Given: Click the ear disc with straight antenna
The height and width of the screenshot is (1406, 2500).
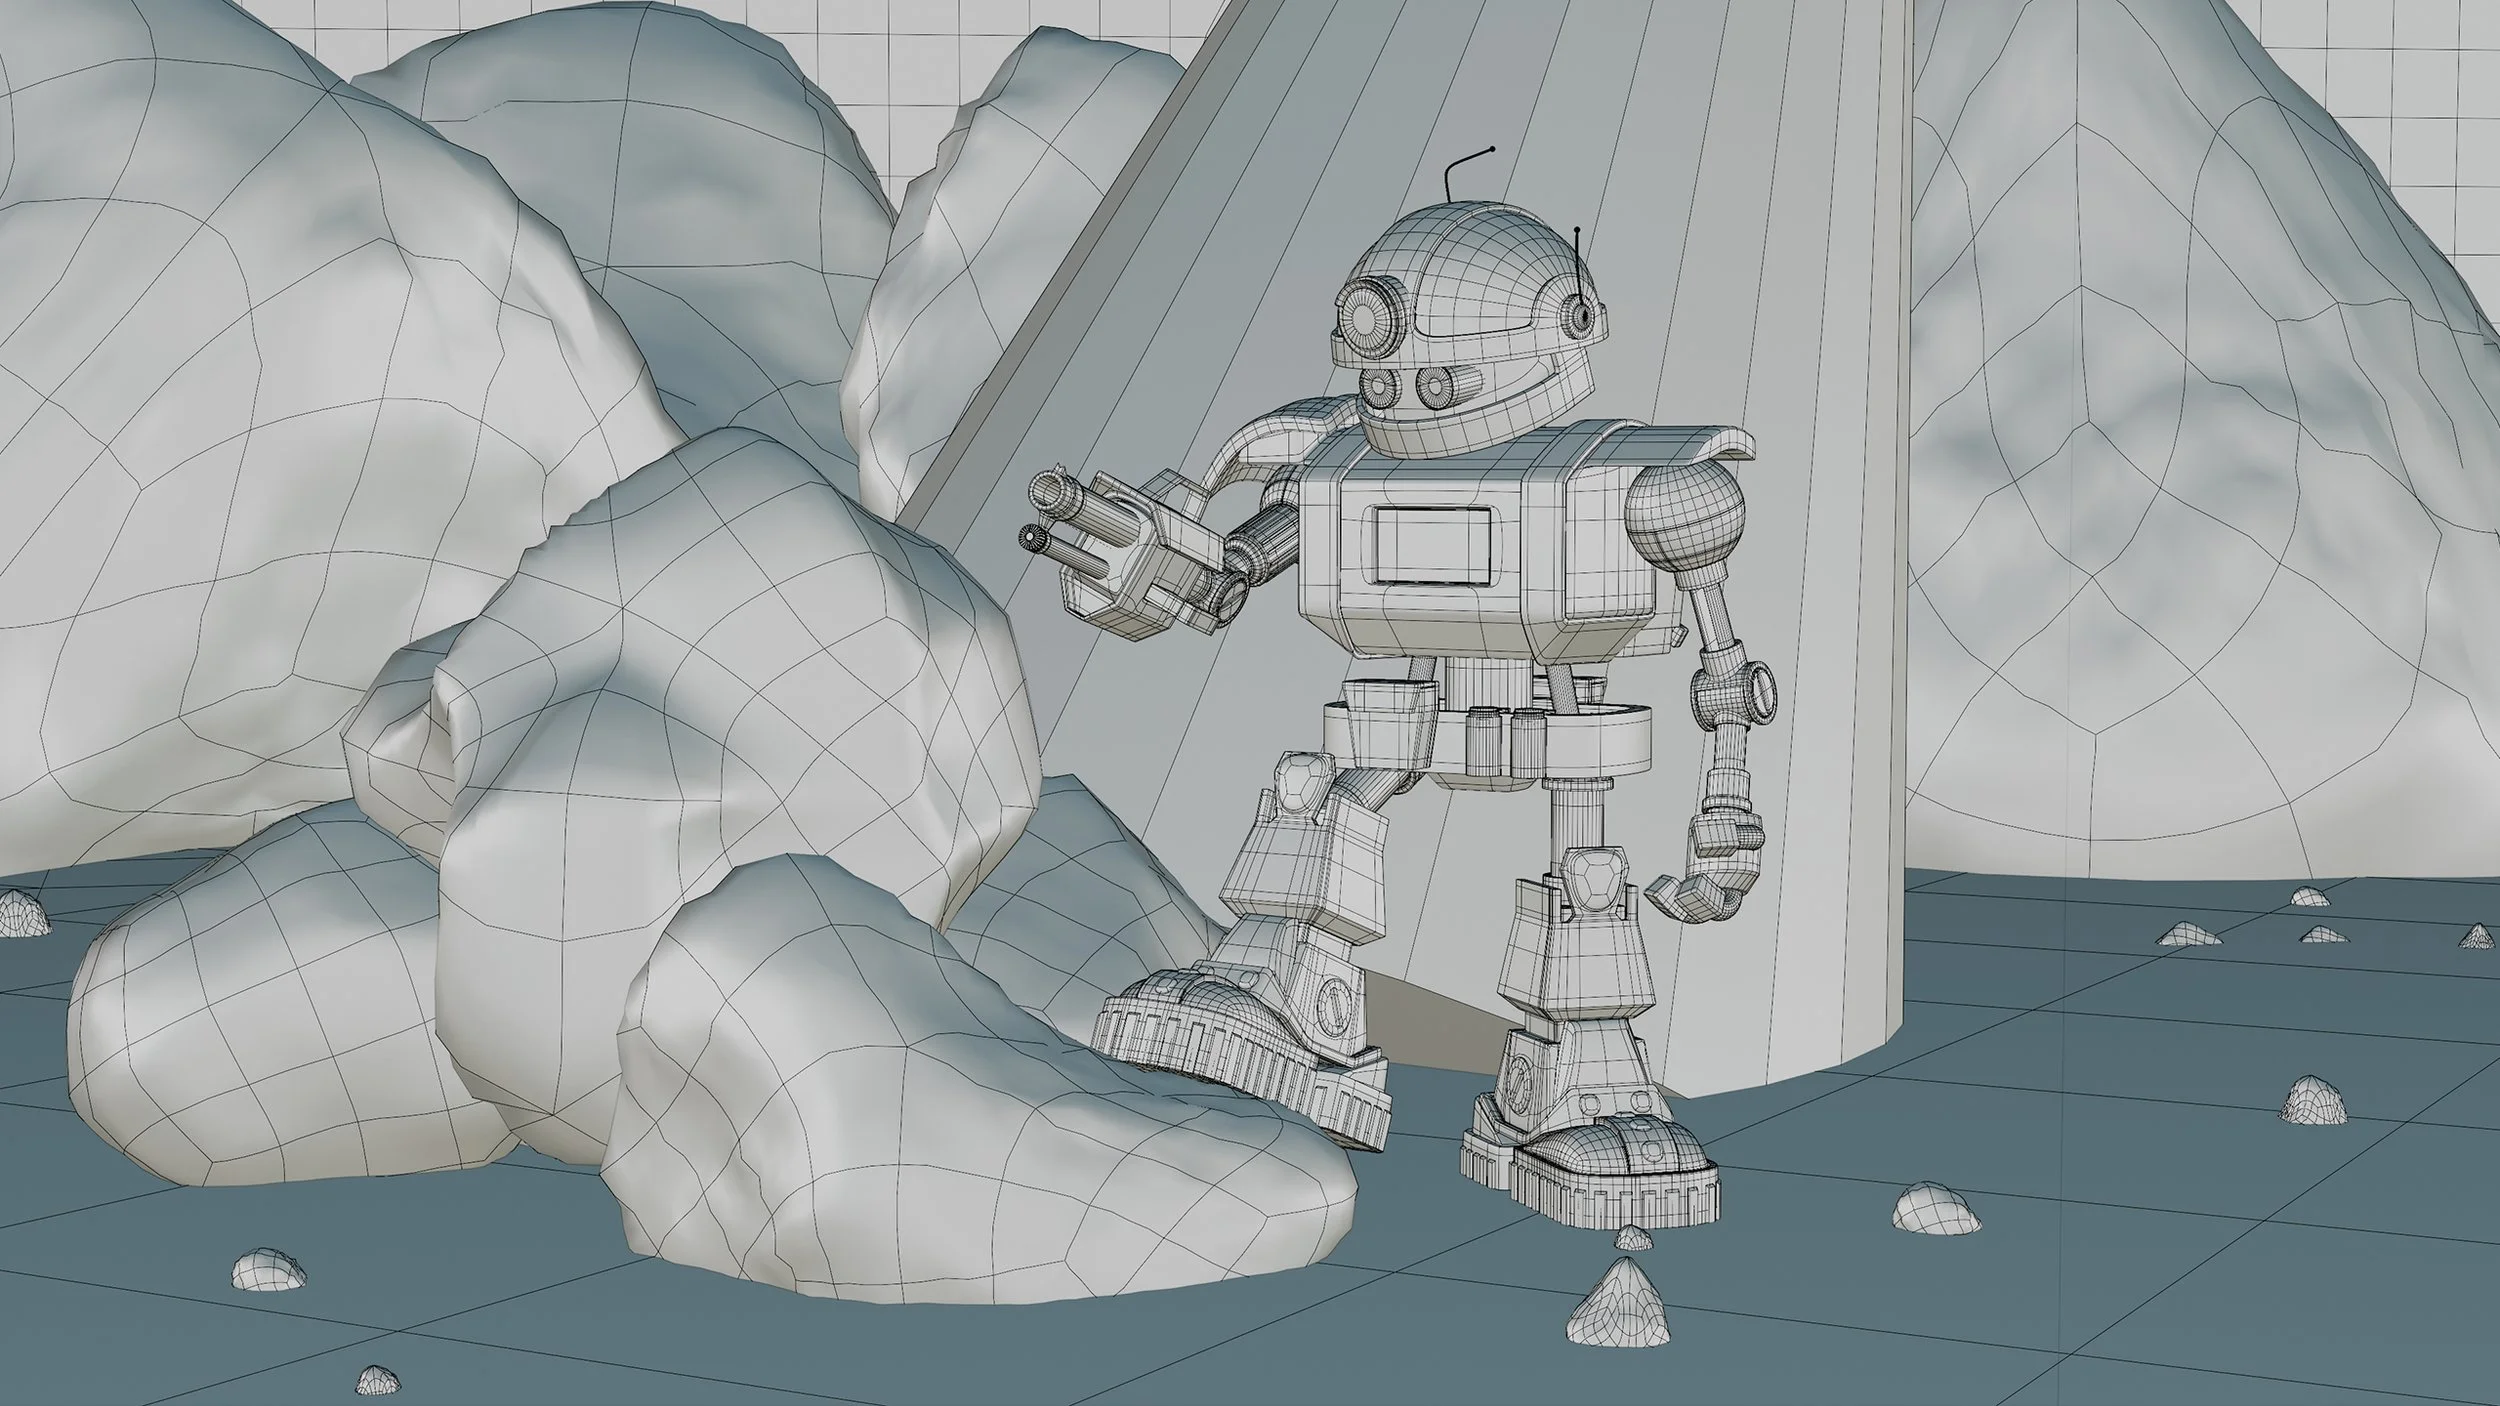Looking at the screenshot, I should [x=1581, y=316].
